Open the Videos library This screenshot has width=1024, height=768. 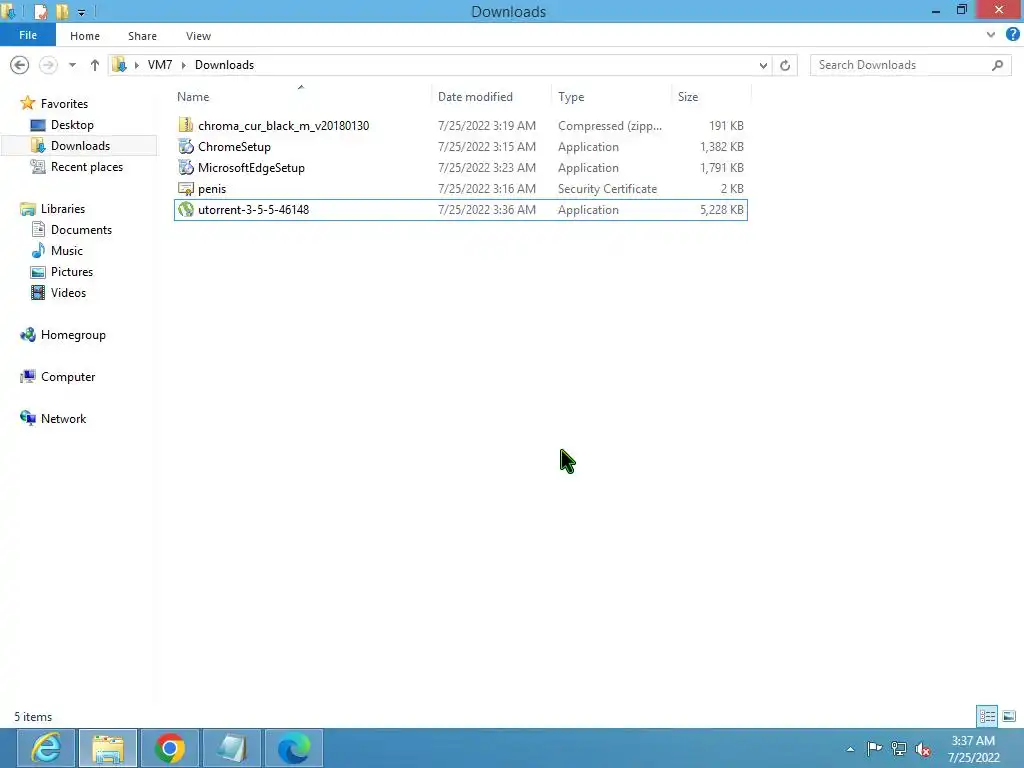coord(68,293)
